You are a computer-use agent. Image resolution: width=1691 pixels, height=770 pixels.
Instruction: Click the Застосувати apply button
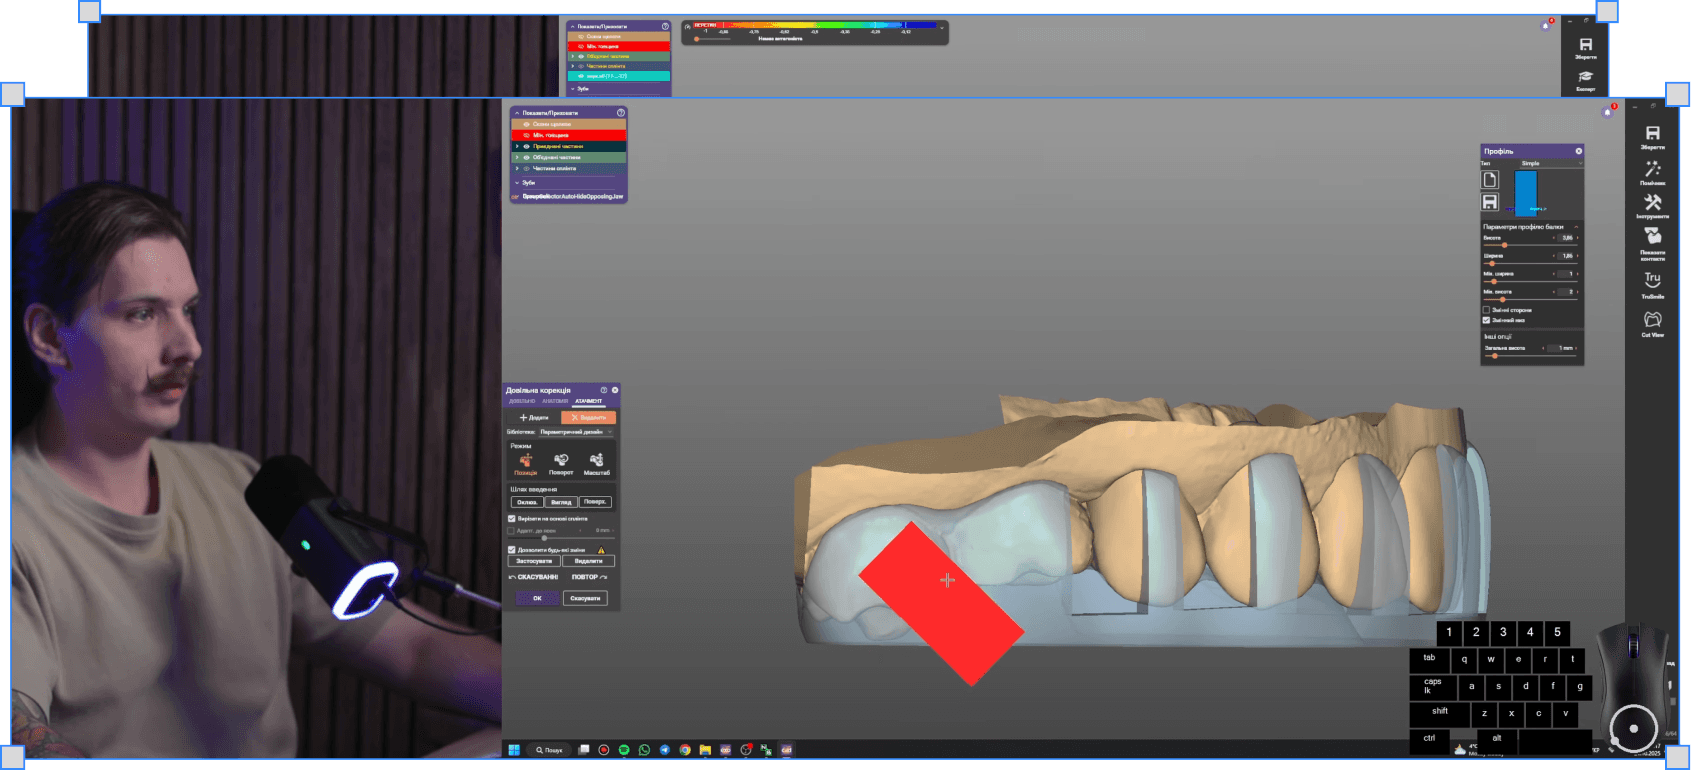click(534, 561)
